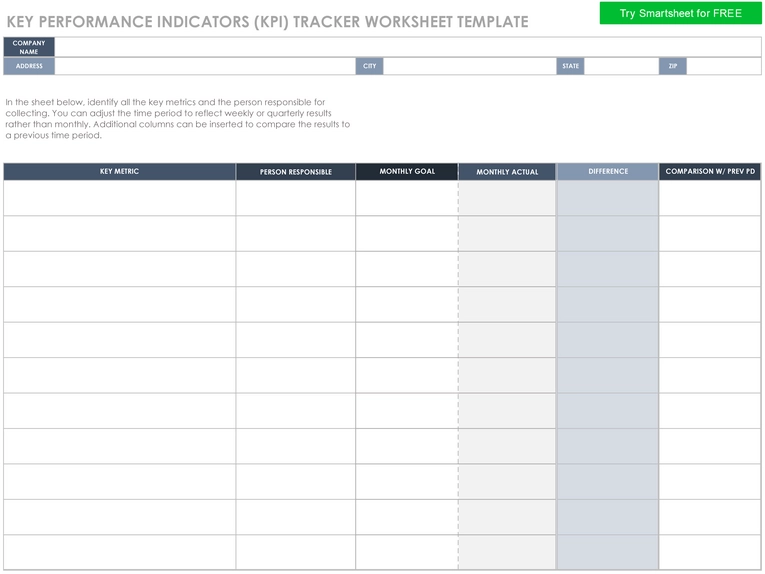This screenshot has width=765, height=574.
Task: Select the STATE label cell
Action: (570, 66)
